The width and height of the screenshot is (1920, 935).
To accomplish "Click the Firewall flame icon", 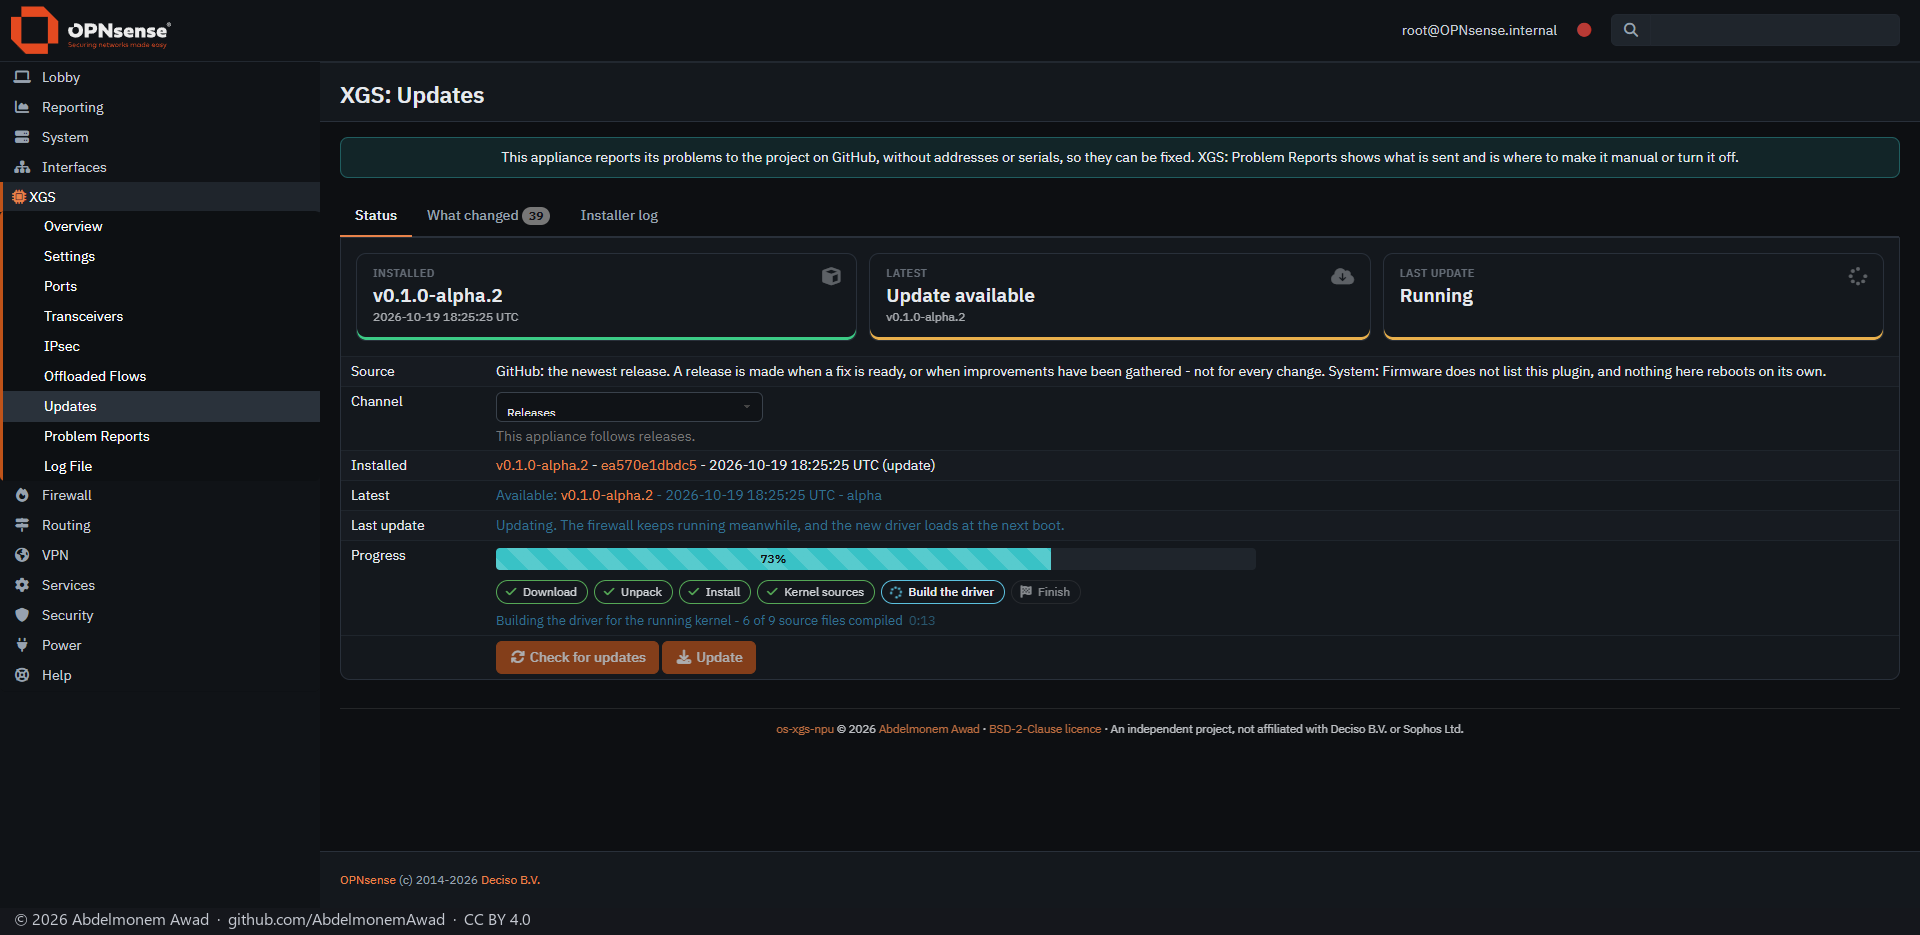I will point(22,495).
